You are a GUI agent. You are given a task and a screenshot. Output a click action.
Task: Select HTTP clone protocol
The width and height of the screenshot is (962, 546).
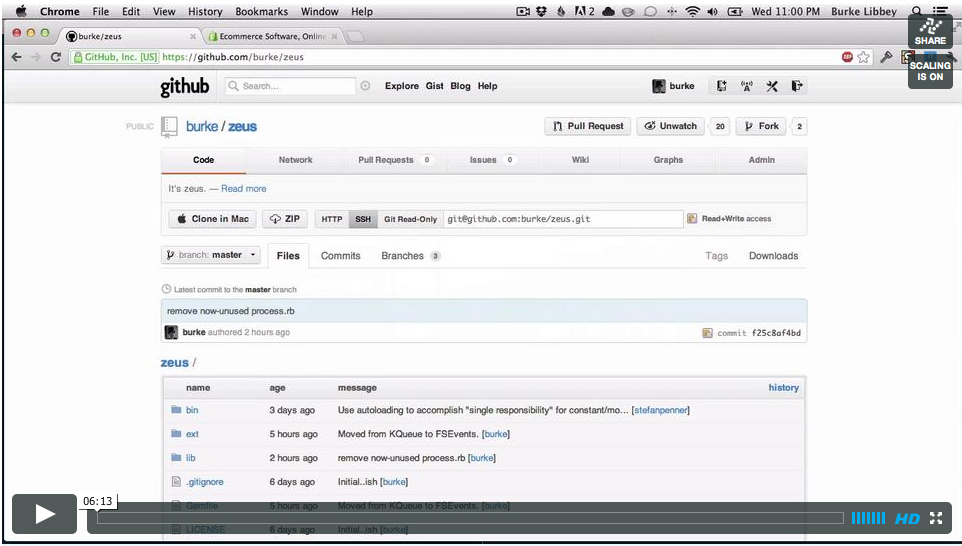(x=332, y=219)
